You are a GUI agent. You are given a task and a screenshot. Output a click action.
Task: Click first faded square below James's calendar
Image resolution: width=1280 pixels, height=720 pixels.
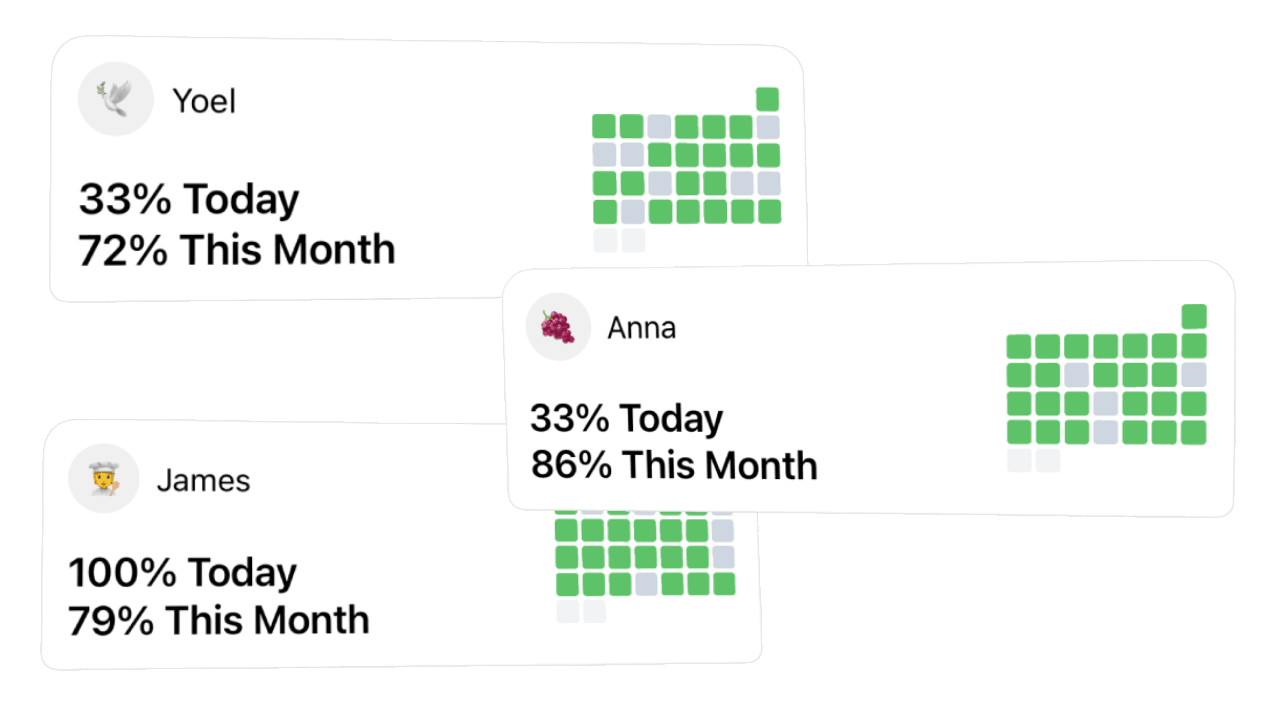point(567,611)
